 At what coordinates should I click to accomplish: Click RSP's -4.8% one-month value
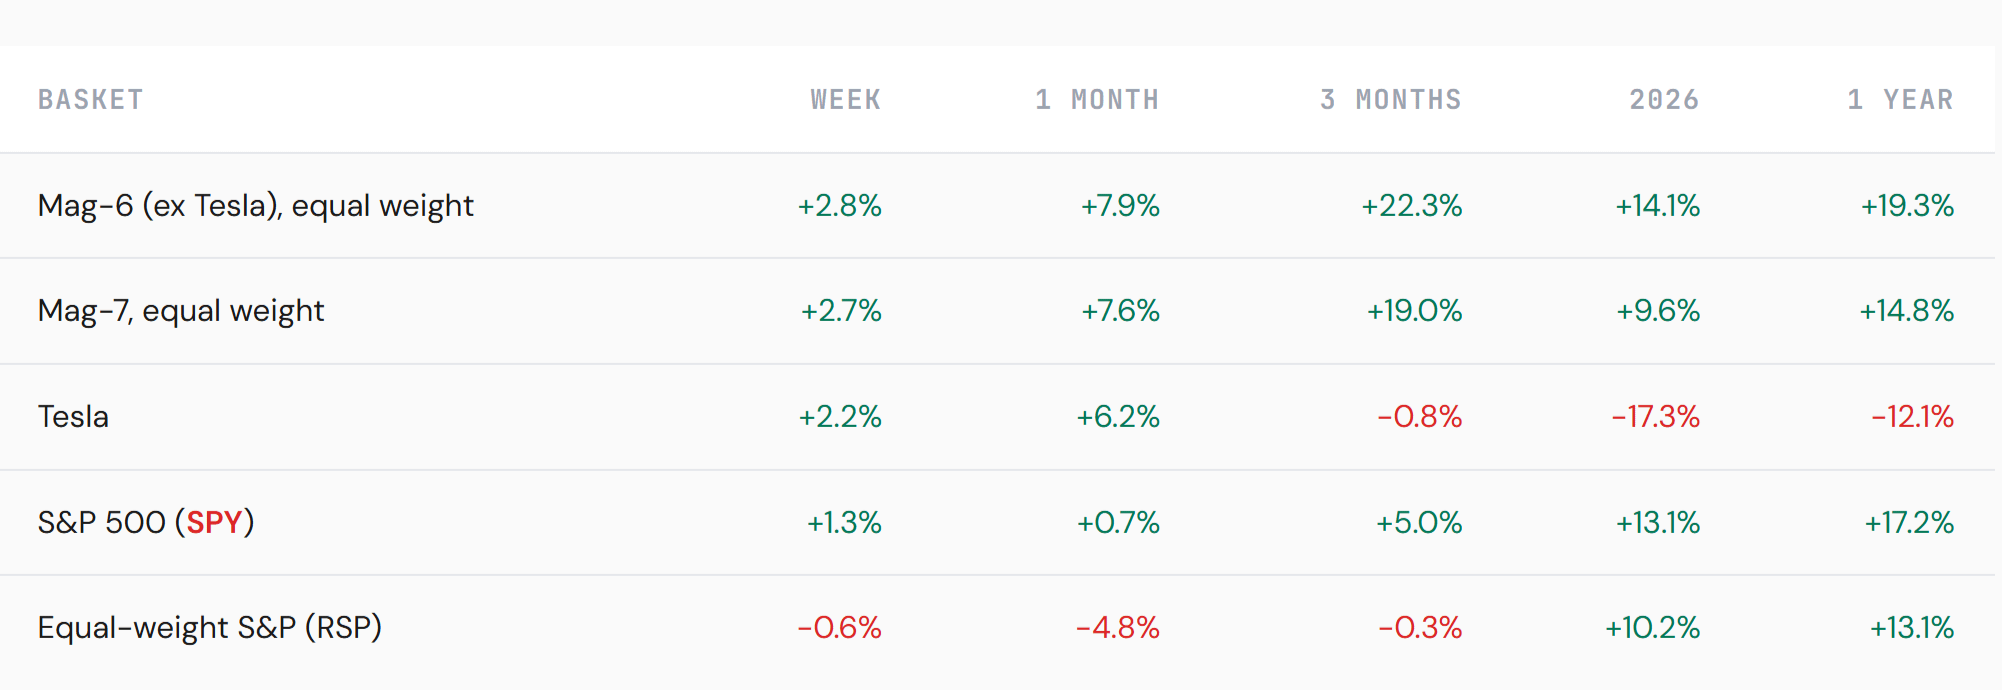coord(1118,628)
